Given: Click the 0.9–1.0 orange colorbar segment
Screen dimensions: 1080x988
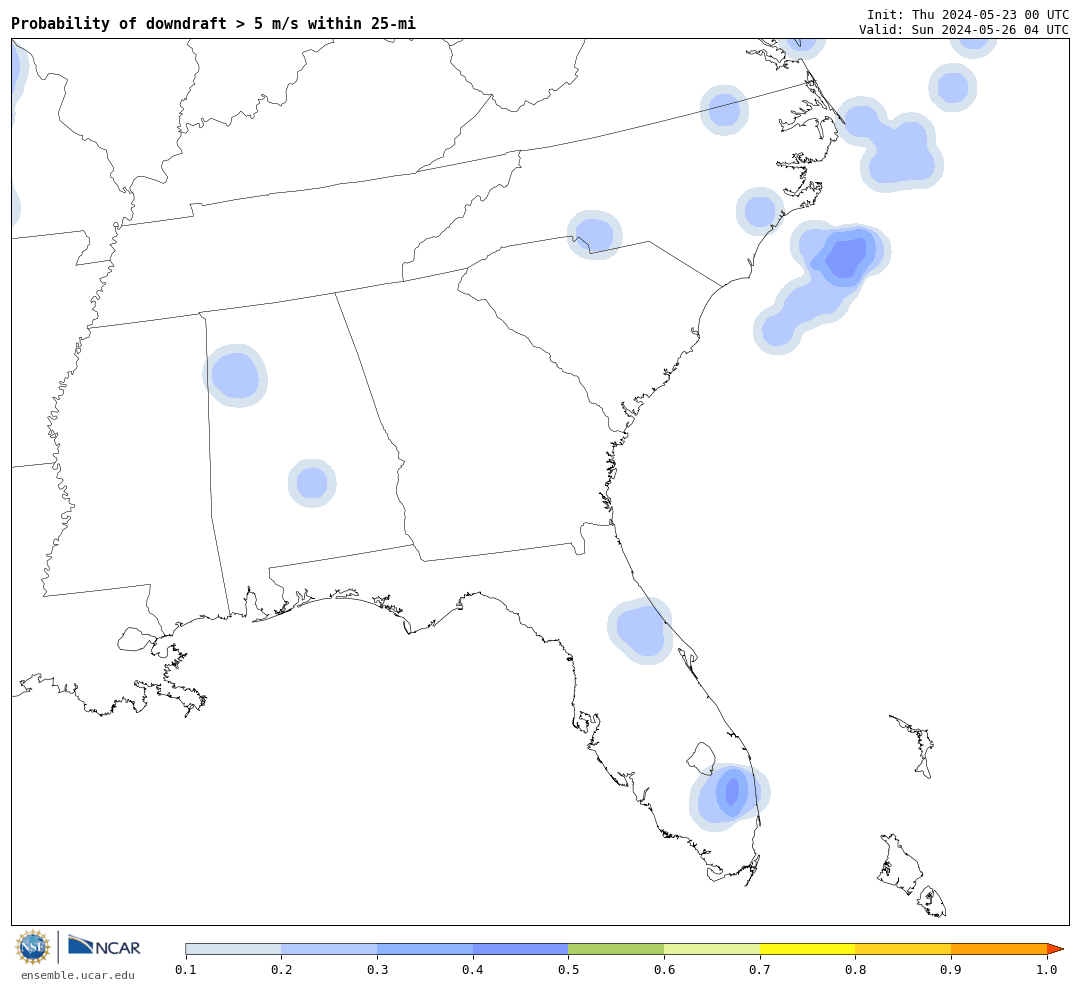Looking at the screenshot, I should (999, 949).
